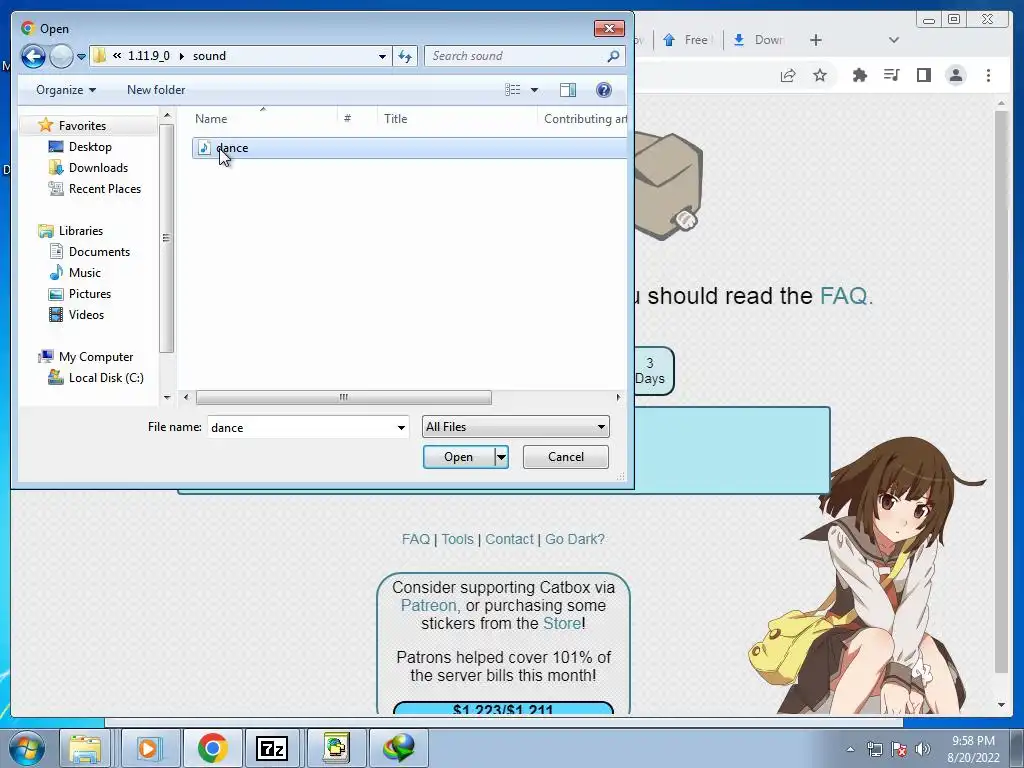The image size is (1024, 768).
Task: Switch to the Down browser tab
Action: click(758, 40)
